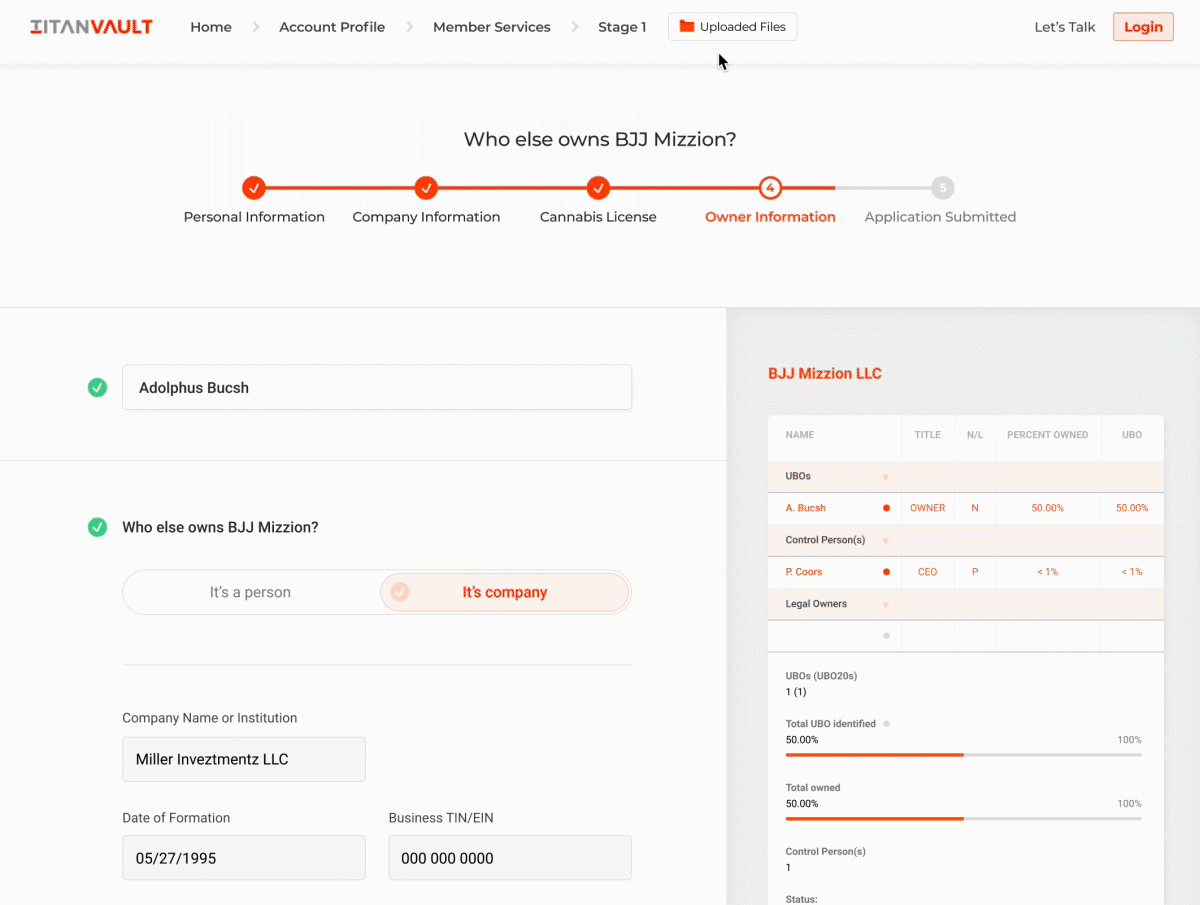Screen dimensions: 1200x905
Task: Open Stage 1 in the breadcrumb
Action: point(622,27)
